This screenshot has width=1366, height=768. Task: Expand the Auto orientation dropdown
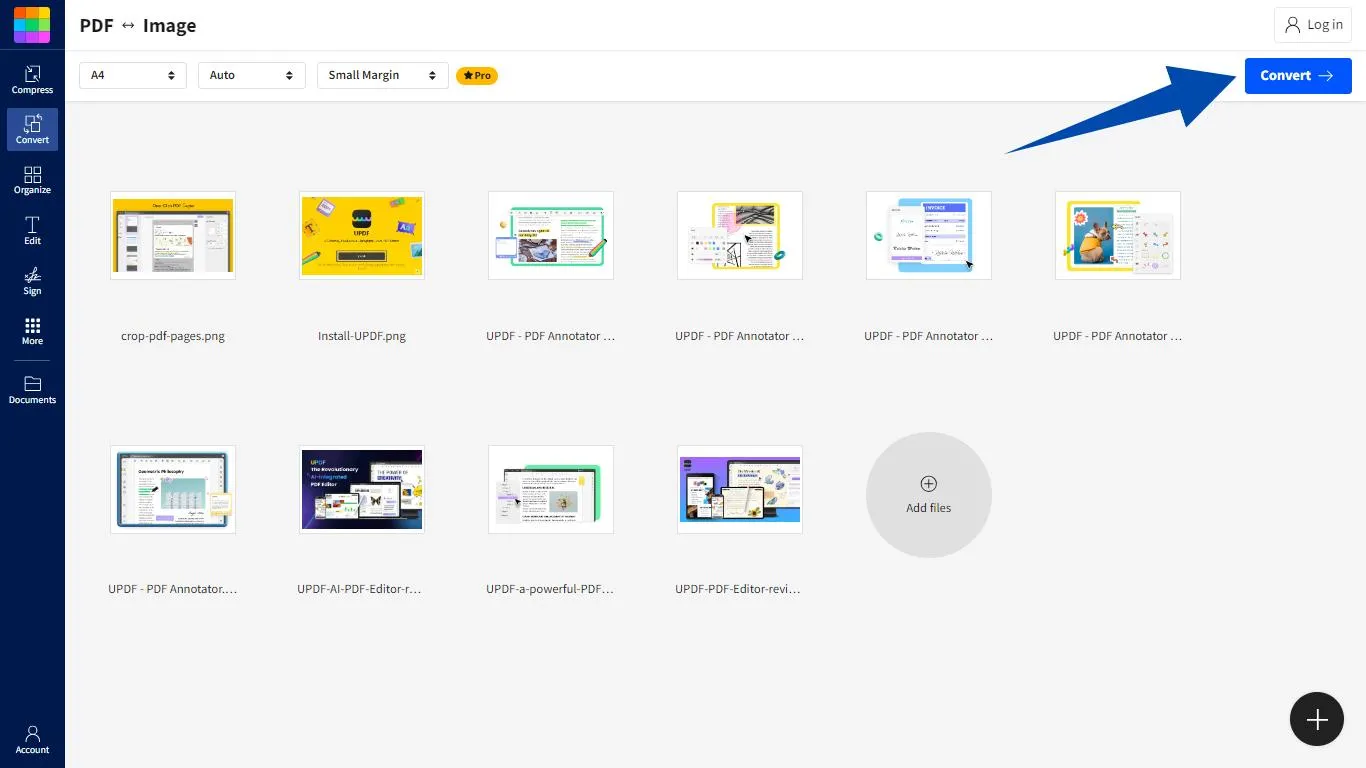click(x=251, y=75)
